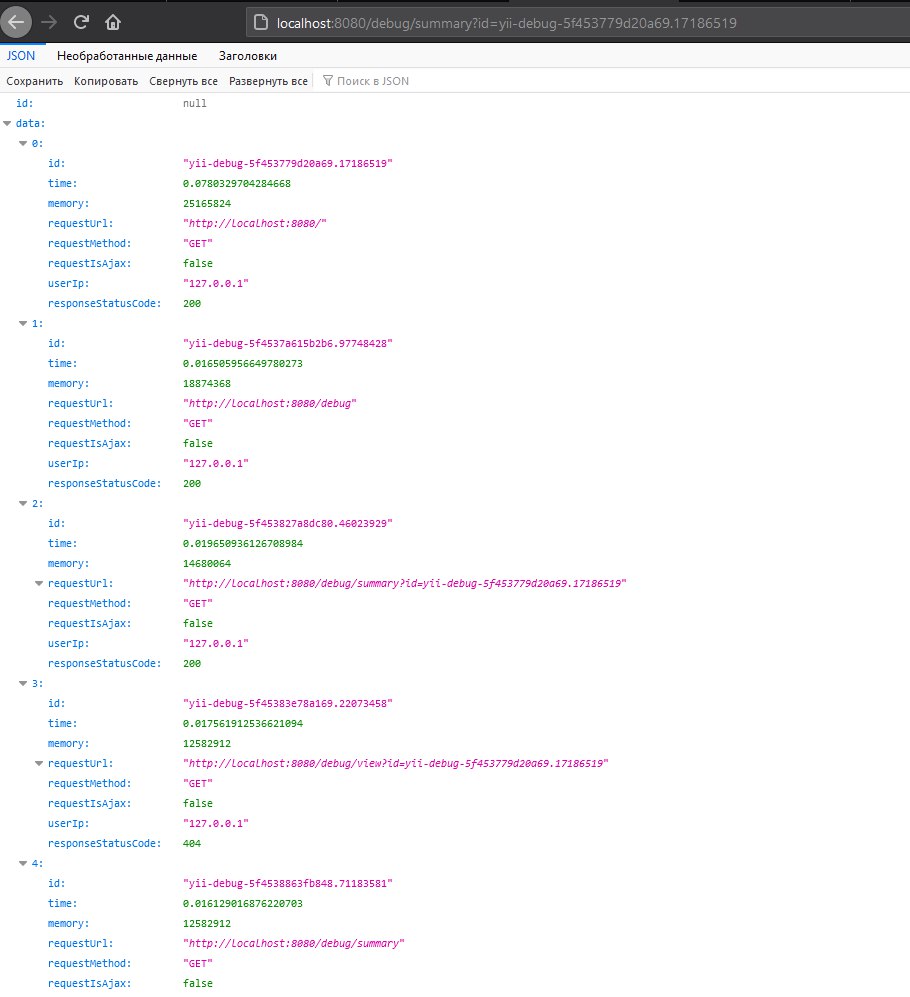This screenshot has width=910, height=997.
Task: Select the debug/view?id= requestUrl value in item 3
Action: (396, 764)
